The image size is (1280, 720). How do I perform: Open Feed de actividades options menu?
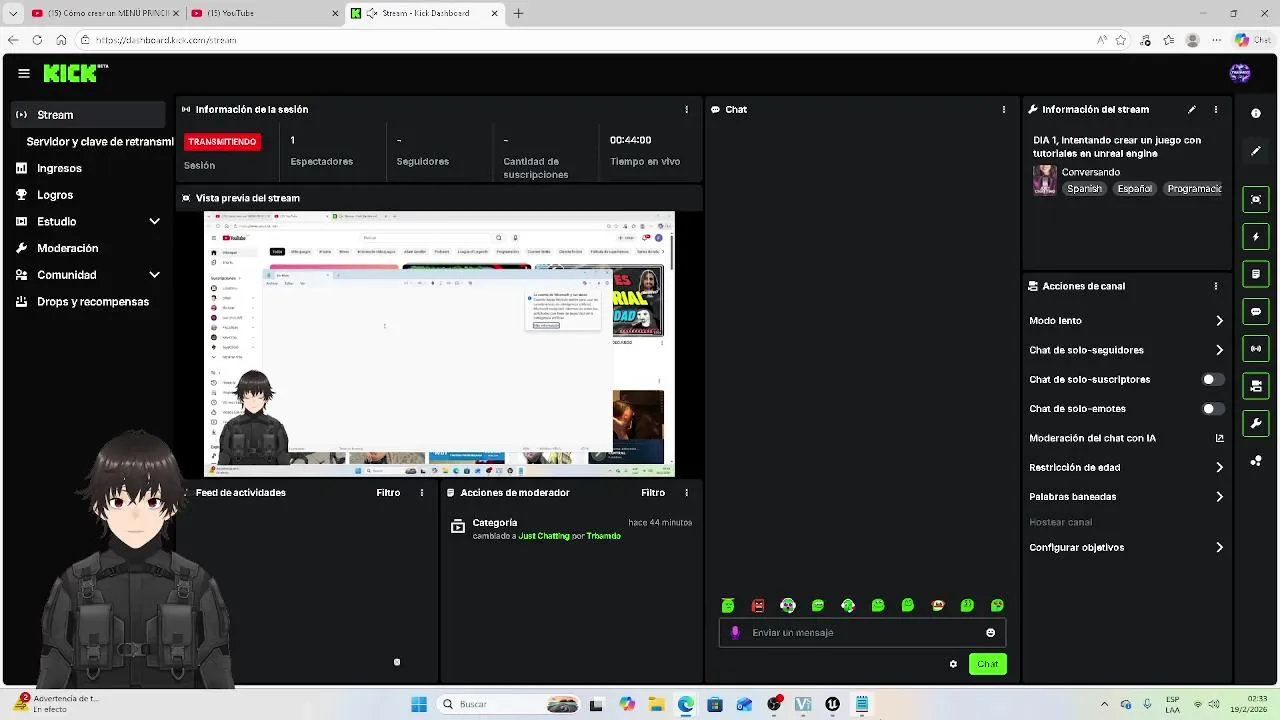click(421, 493)
